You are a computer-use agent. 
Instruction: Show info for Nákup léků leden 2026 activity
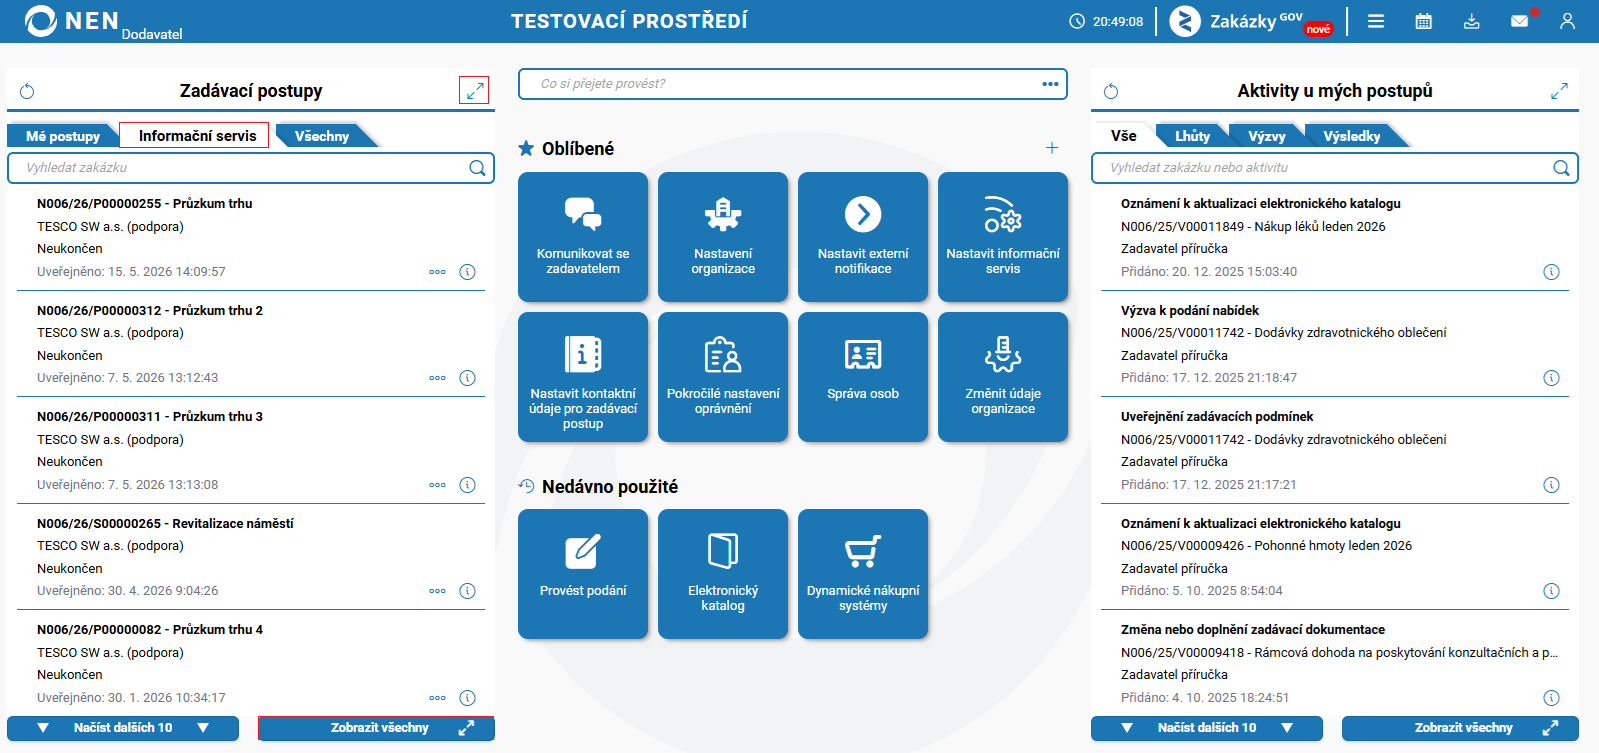coord(1551,272)
